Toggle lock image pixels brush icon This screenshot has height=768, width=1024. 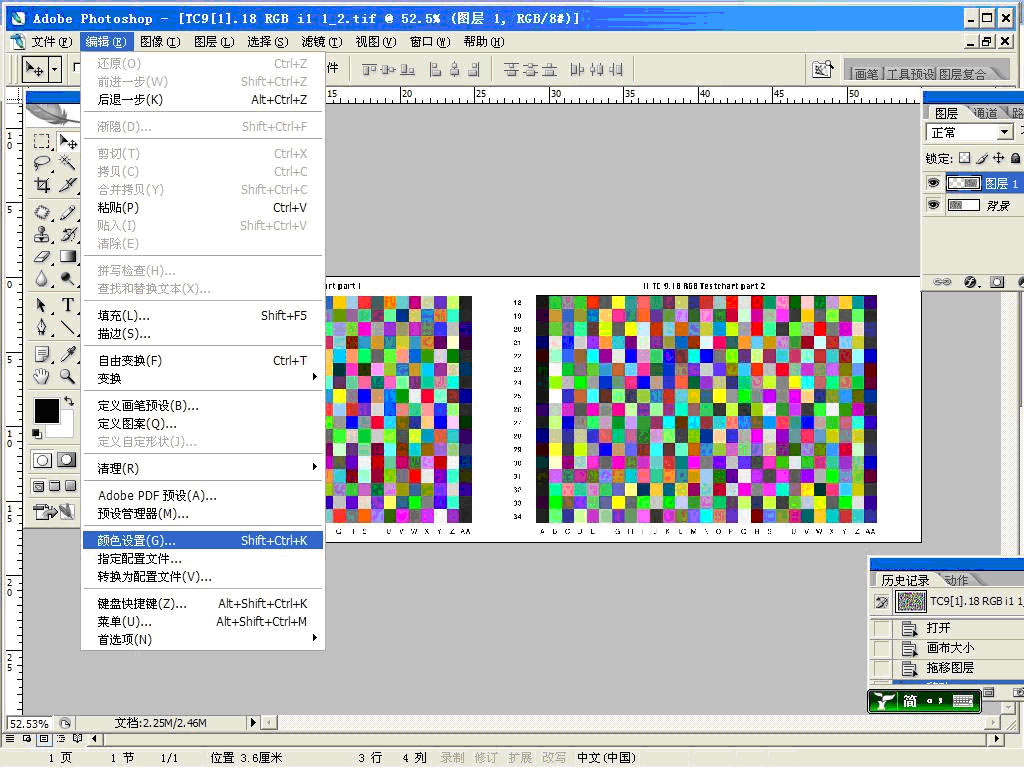tap(982, 157)
